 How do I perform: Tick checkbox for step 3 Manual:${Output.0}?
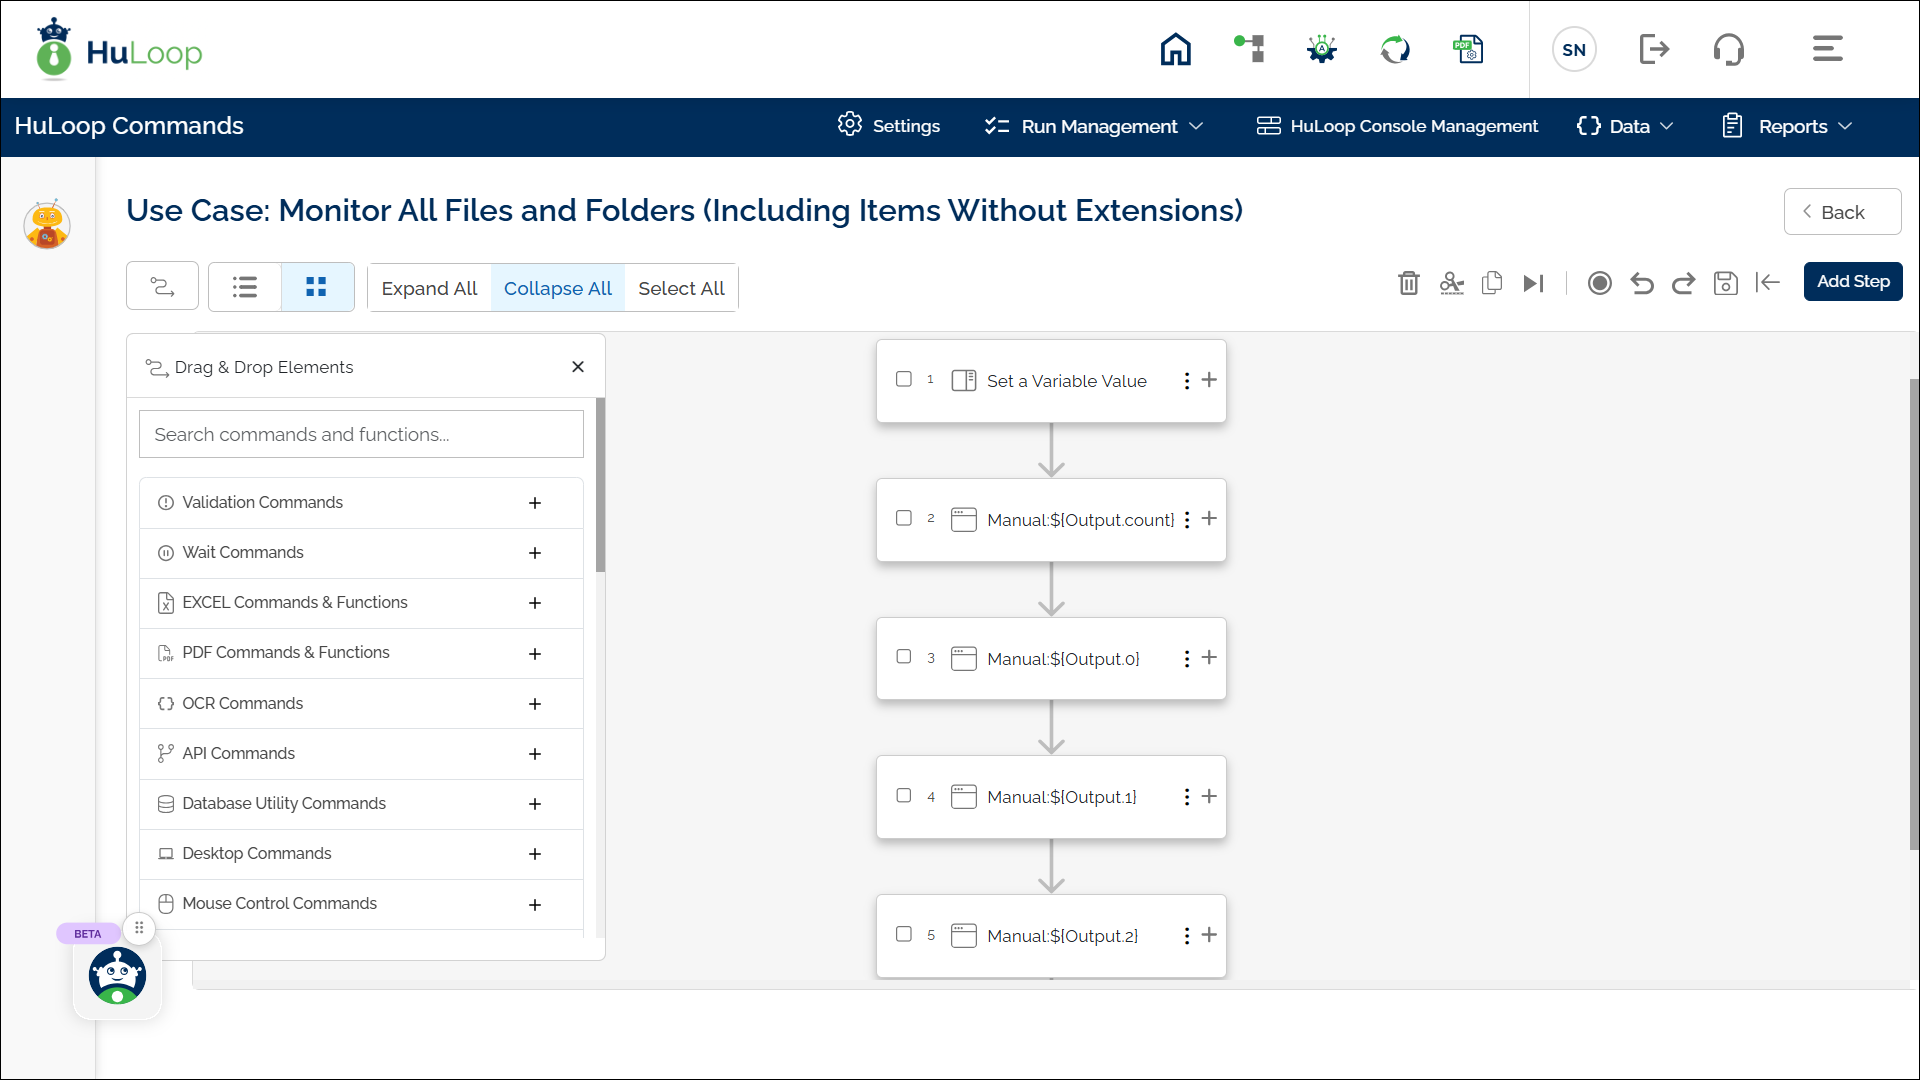(x=904, y=657)
